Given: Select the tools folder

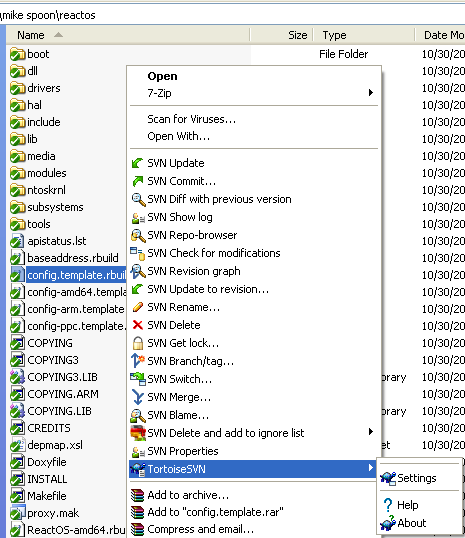Looking at the screenshot, I should [39, 224].
